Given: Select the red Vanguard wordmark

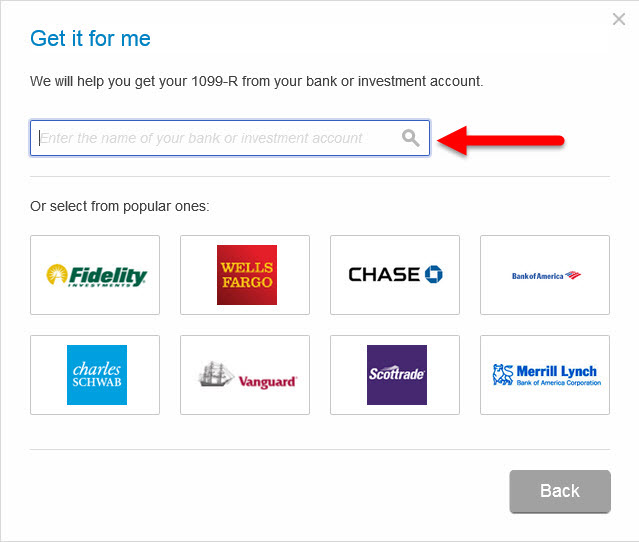Looking at the screenshot, I should tap(268, 382).
